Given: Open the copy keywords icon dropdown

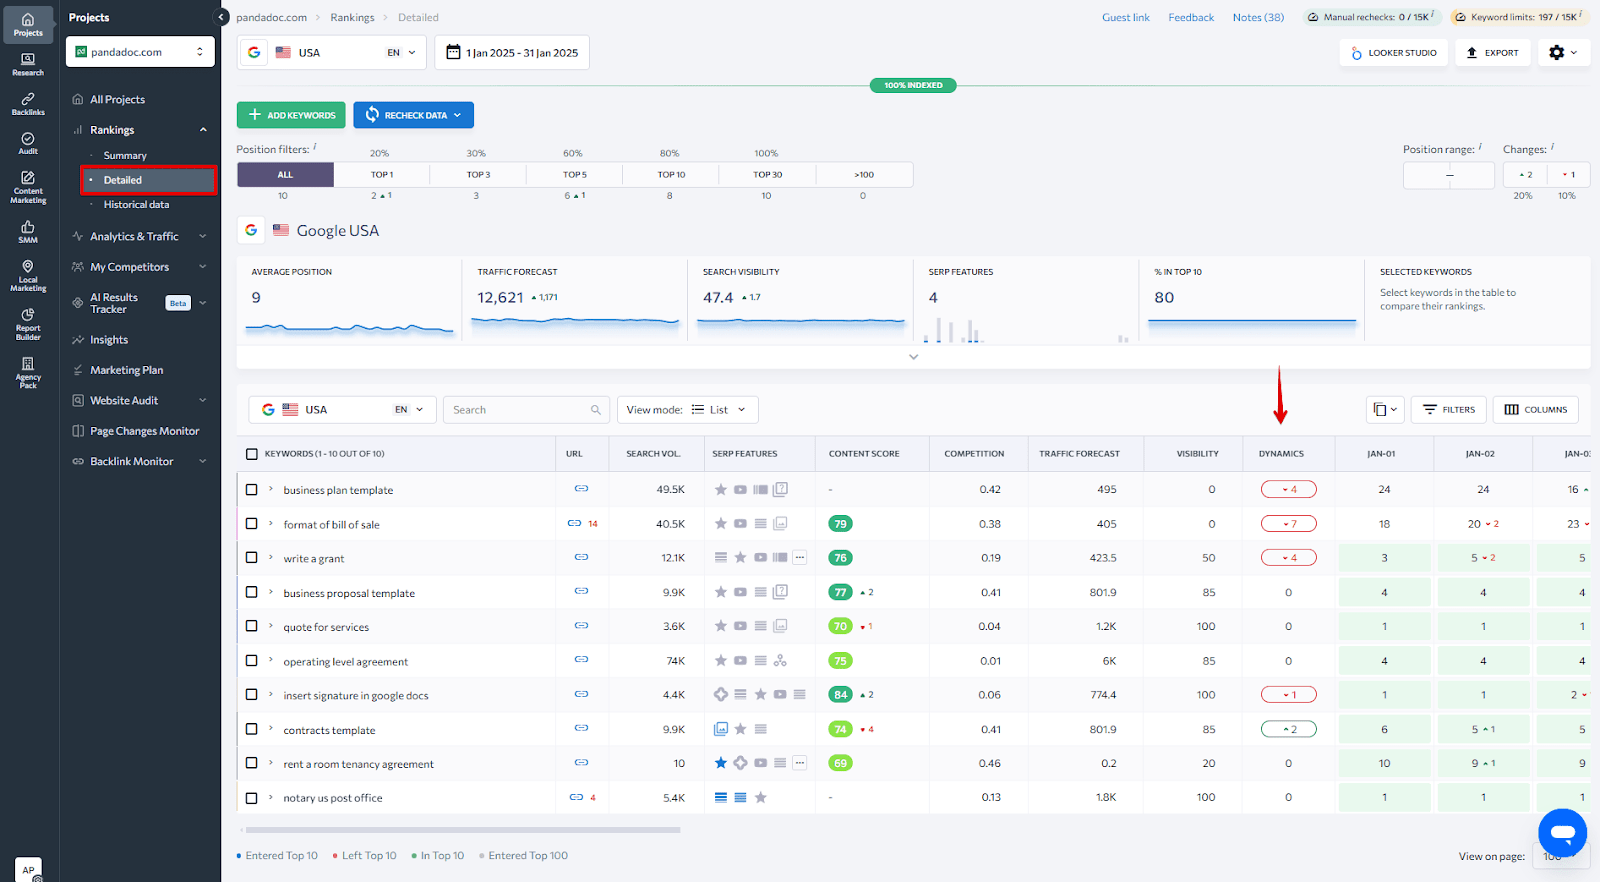Looking at the screenshot, I should [x=1385, y=410].
